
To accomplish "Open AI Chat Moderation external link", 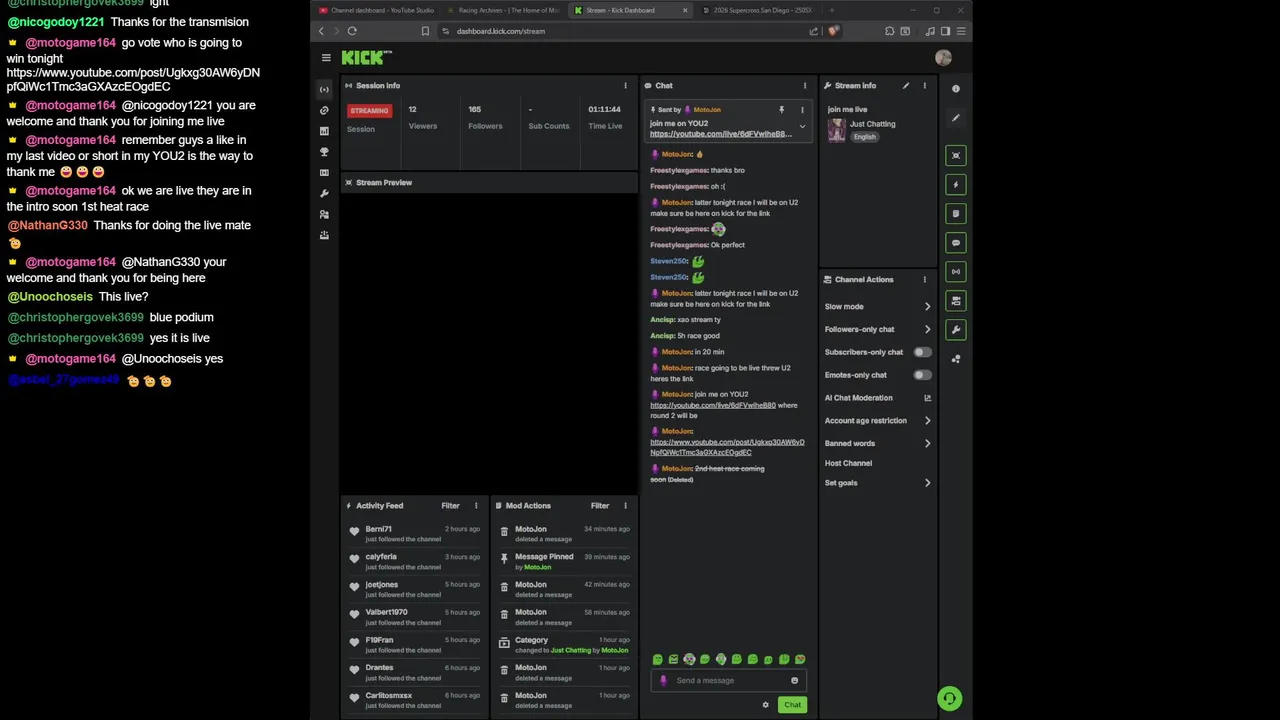I will (x=927, y=398).
